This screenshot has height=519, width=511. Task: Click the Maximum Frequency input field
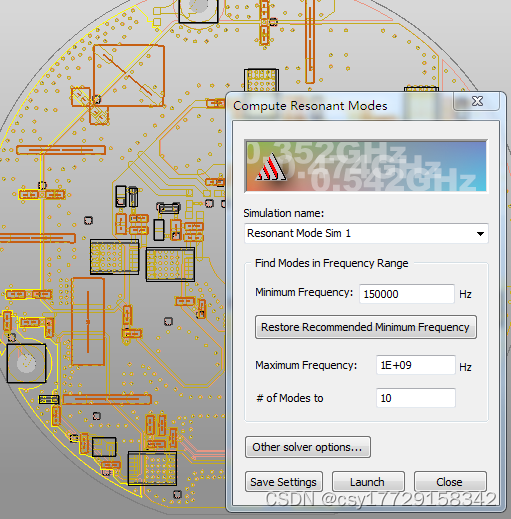(416, 365)
